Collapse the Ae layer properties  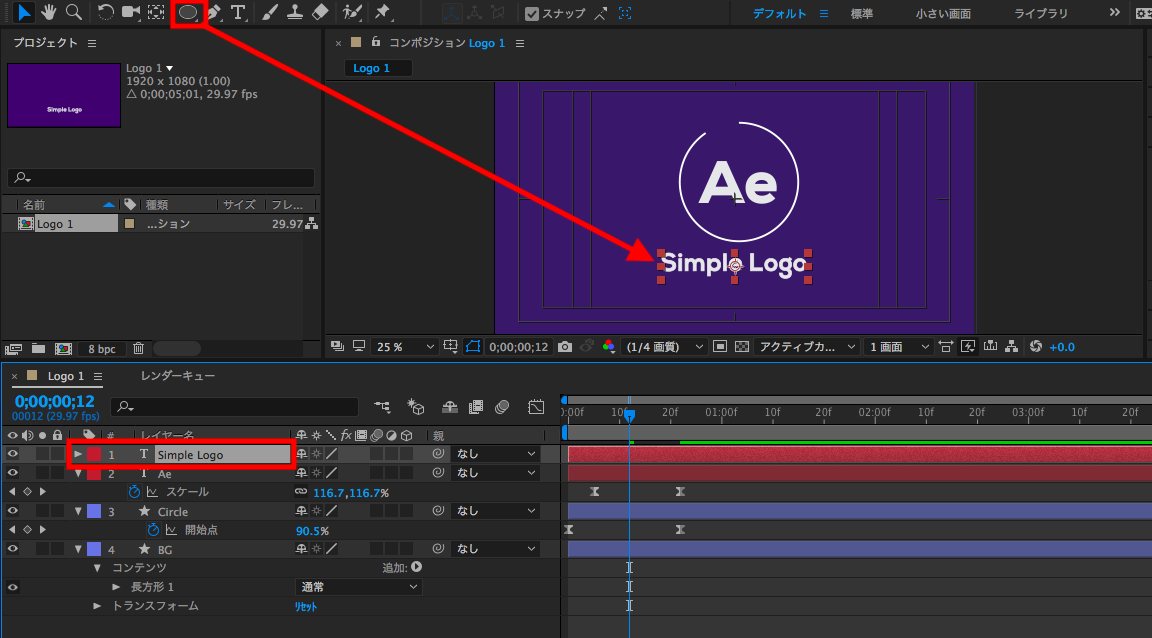pos(78,473)
